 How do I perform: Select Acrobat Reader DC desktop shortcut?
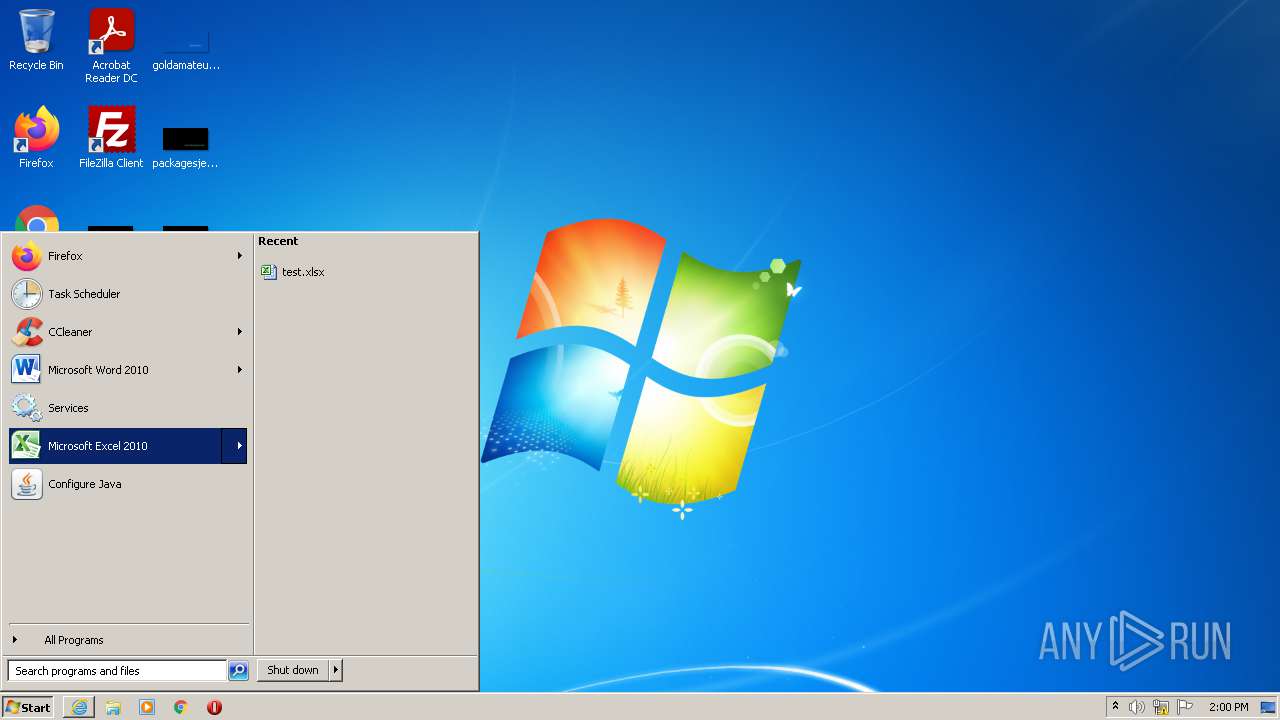tap(111, 46)
